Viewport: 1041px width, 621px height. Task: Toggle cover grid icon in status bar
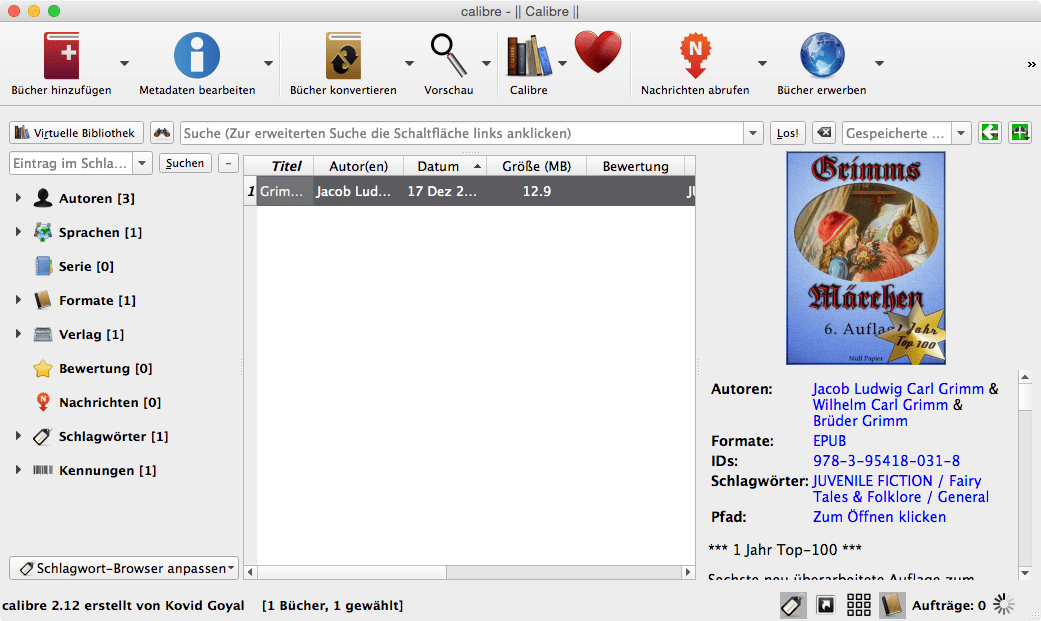(858, 605)
